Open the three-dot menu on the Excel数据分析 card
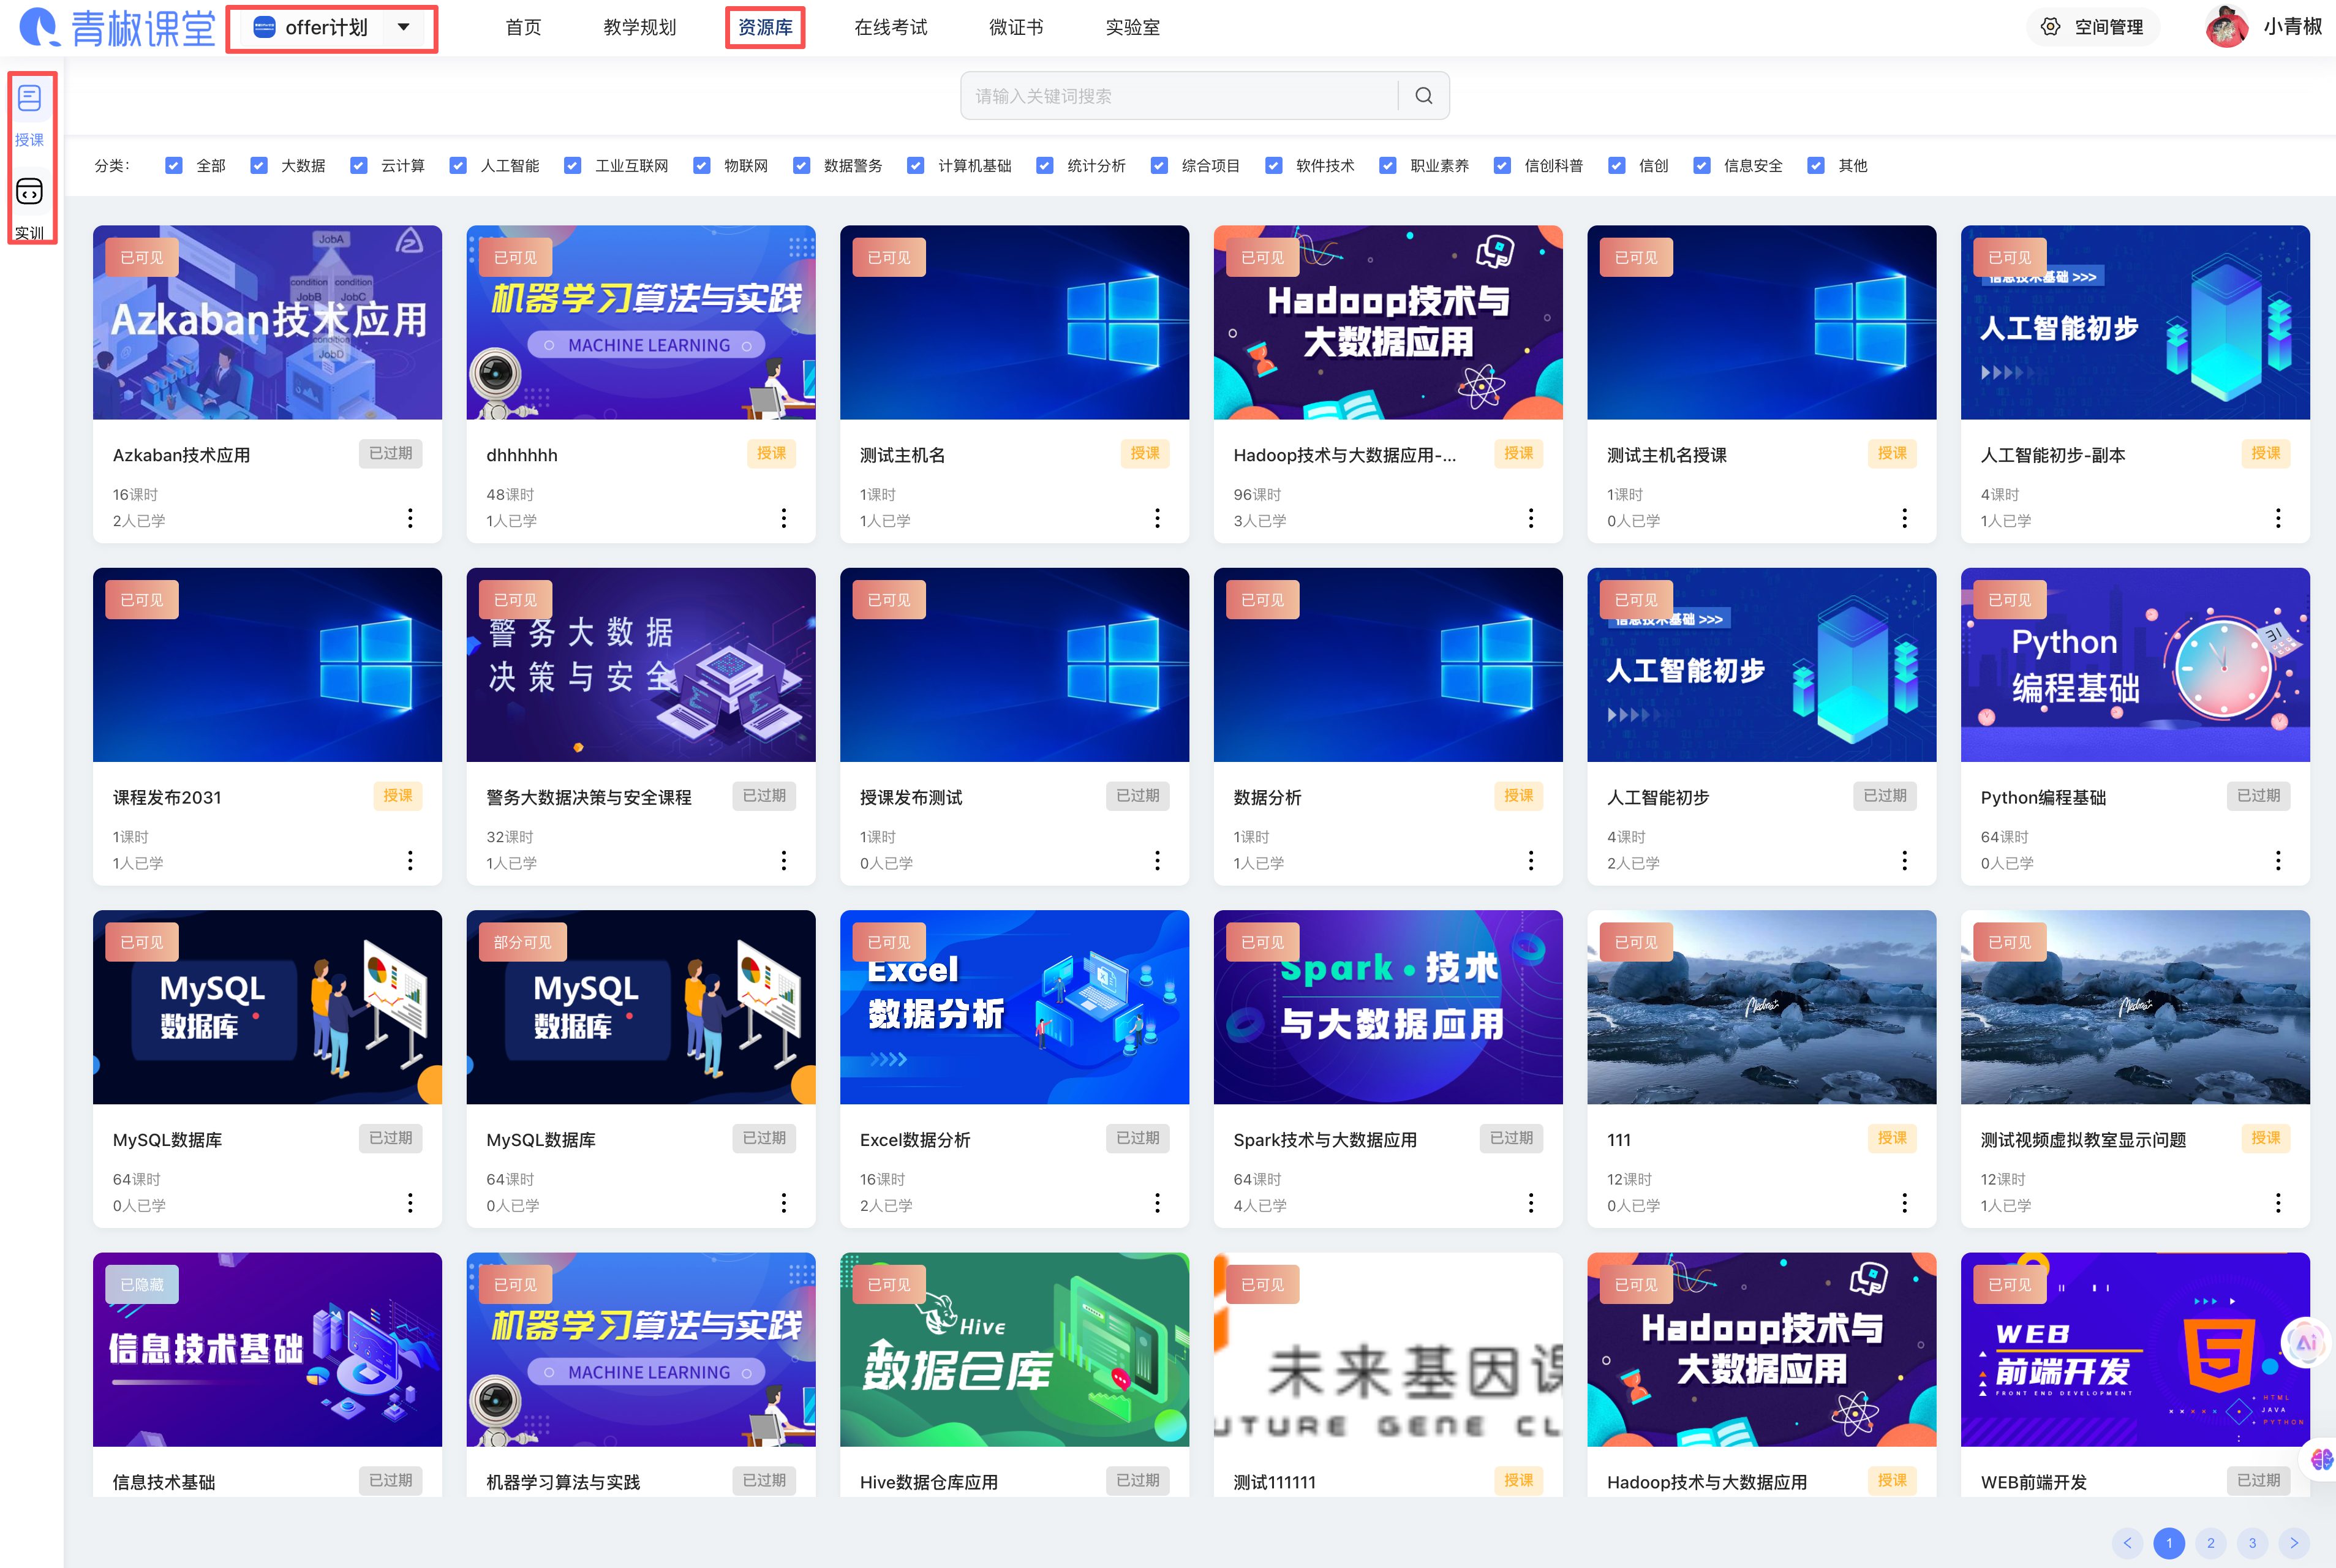This screenshot has width=2336, height=1568. pyautogui.click(x=1157, y=1203)
